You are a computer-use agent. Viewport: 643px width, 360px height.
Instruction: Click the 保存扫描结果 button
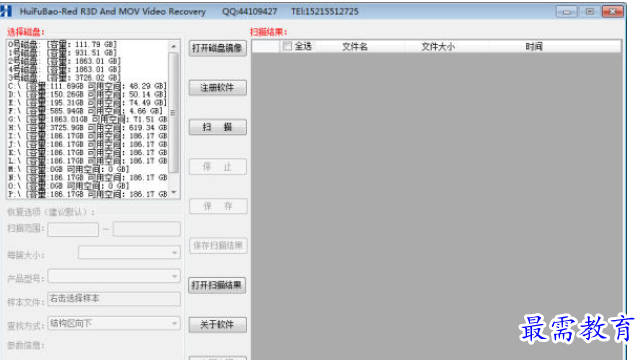click(218, 246)
